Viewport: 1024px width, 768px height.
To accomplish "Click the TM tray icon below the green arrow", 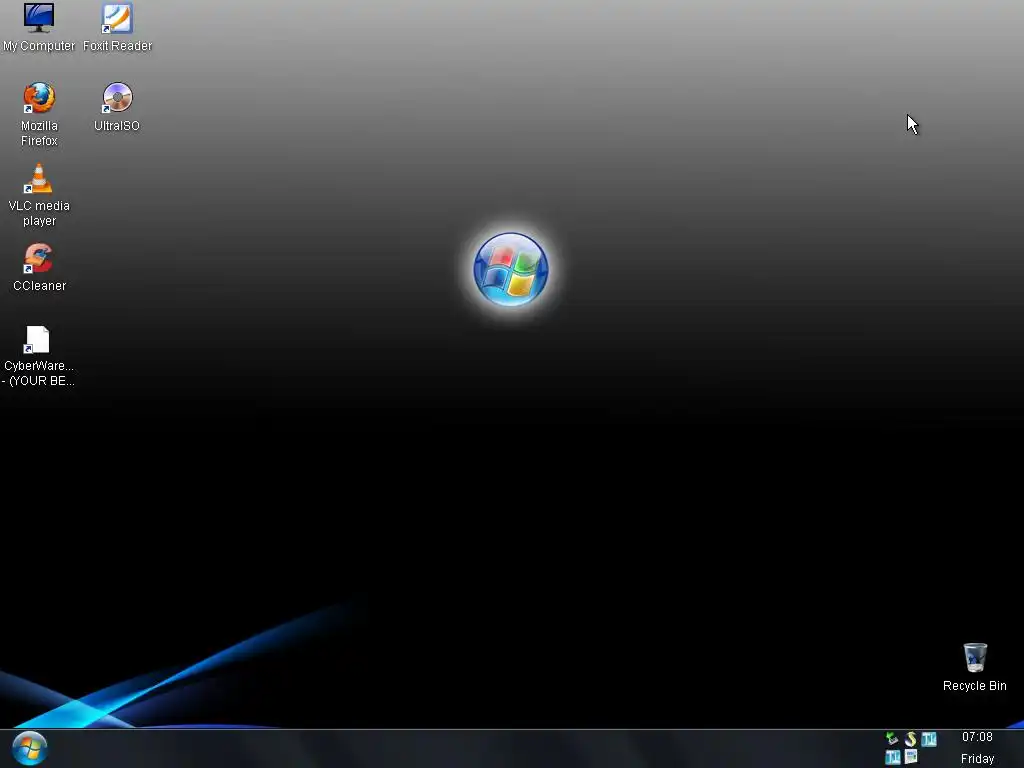I will [x=892, y=757].
